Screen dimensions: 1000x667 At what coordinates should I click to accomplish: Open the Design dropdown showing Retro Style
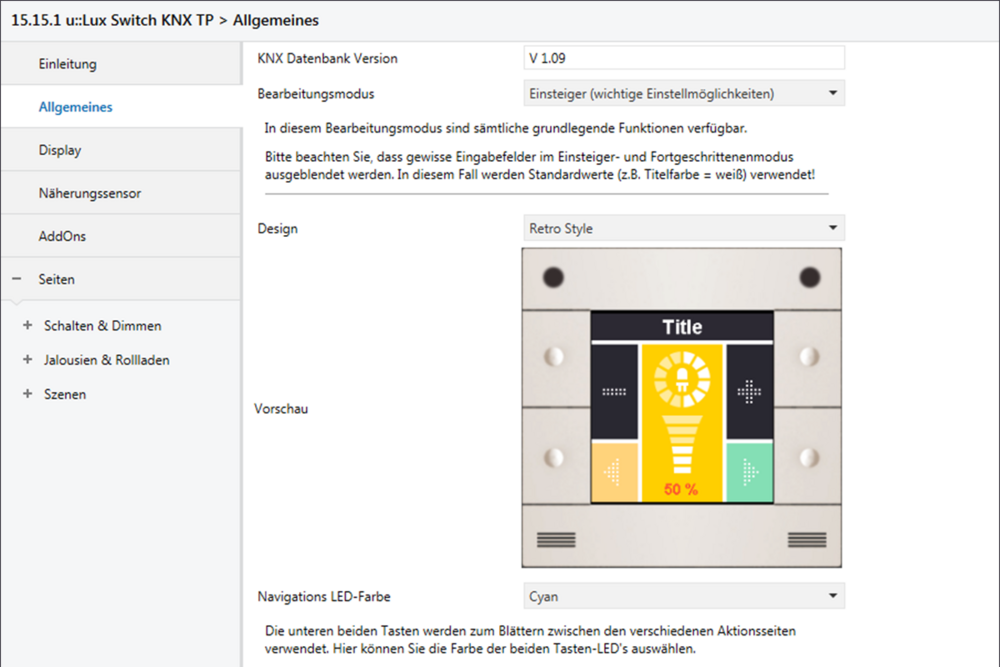coord(684,228)
